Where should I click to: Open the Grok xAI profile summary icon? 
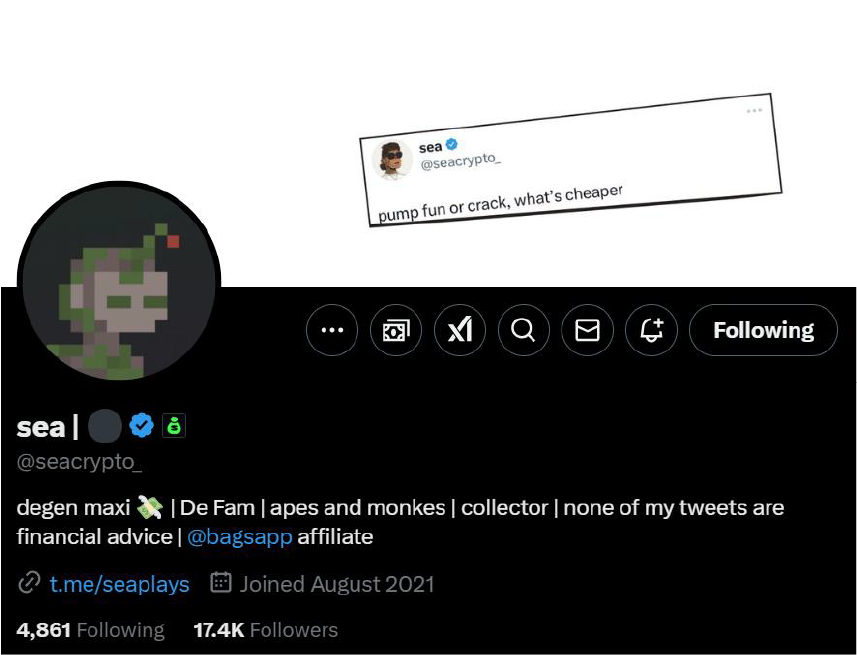point(460,330)
